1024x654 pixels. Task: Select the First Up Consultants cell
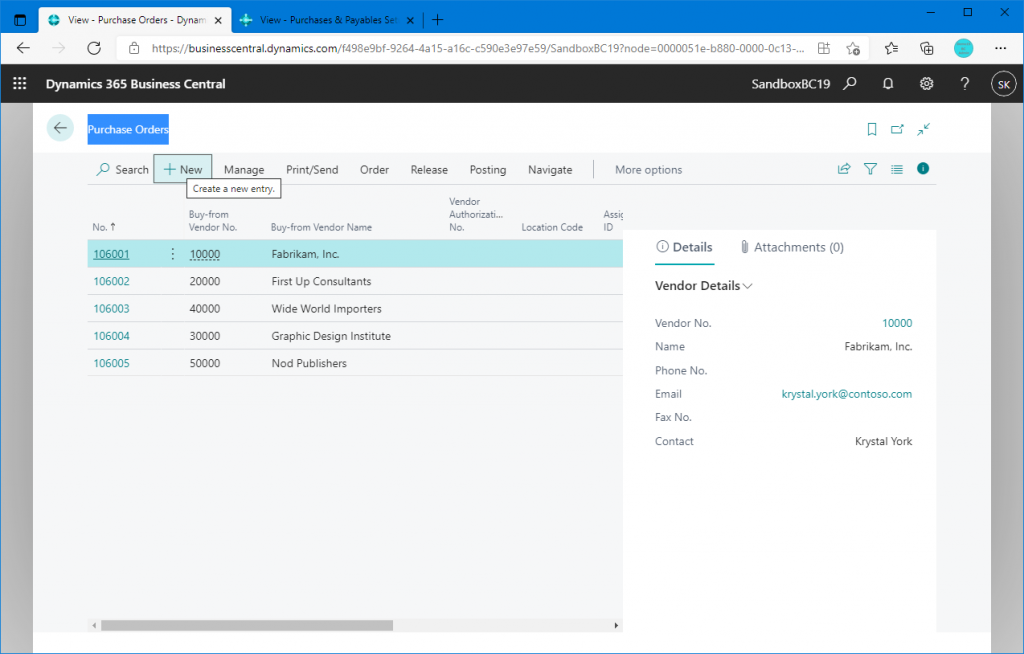pyautogui.click(x=321, y=282)
